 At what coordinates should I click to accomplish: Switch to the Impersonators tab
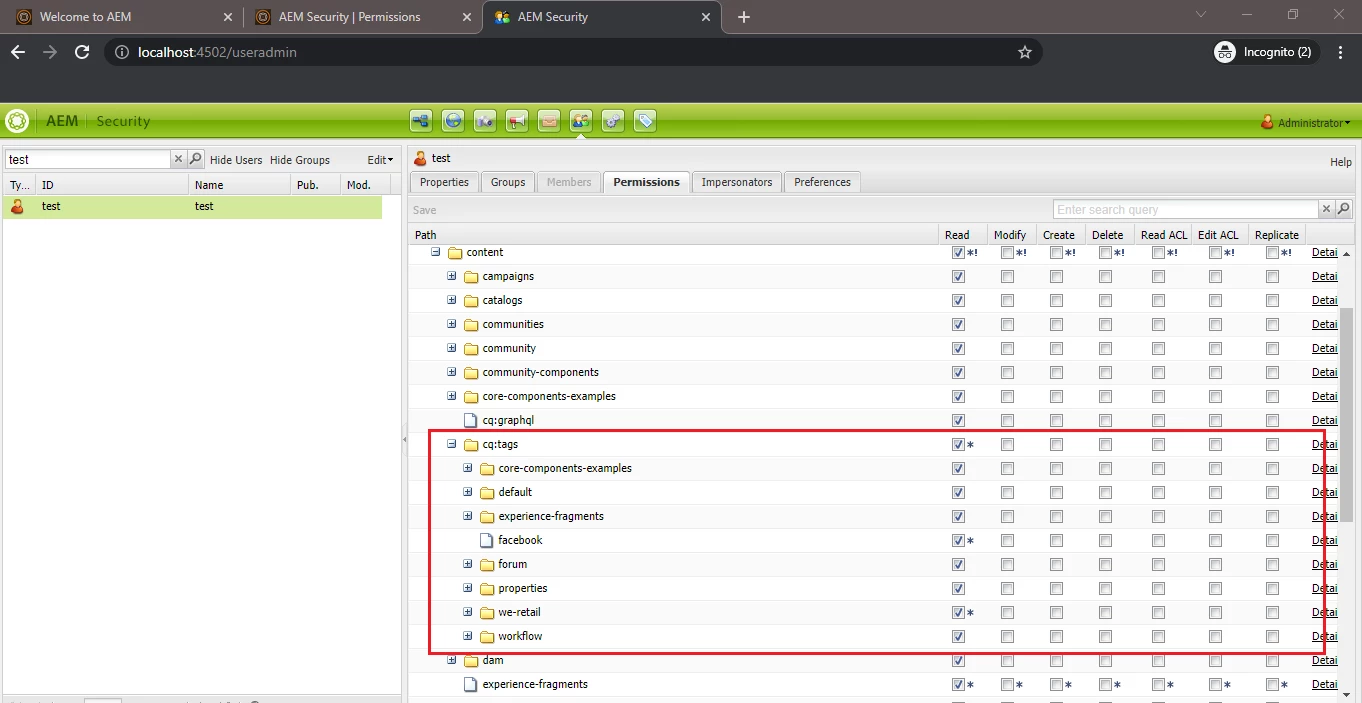pyautogui.click(x=737, y=182)
